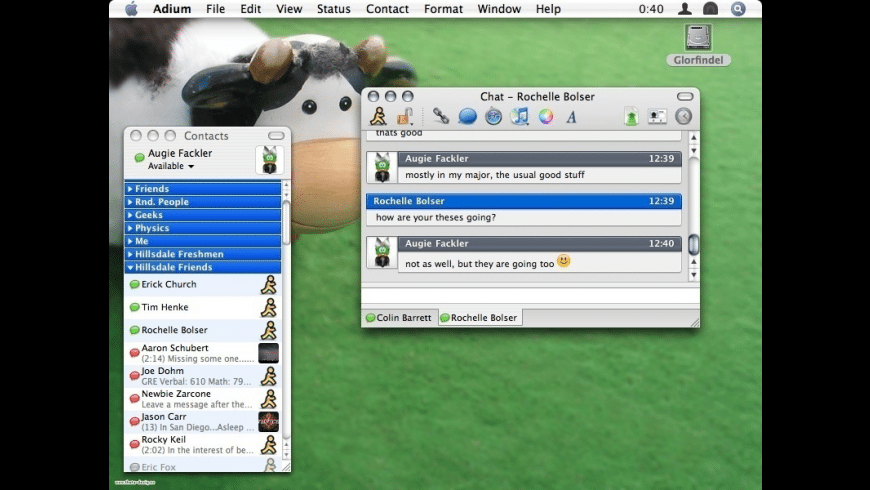Expand the Geeks group
Image resolution: width=870 pixels, height=490 pixels.
pos(203,215)
